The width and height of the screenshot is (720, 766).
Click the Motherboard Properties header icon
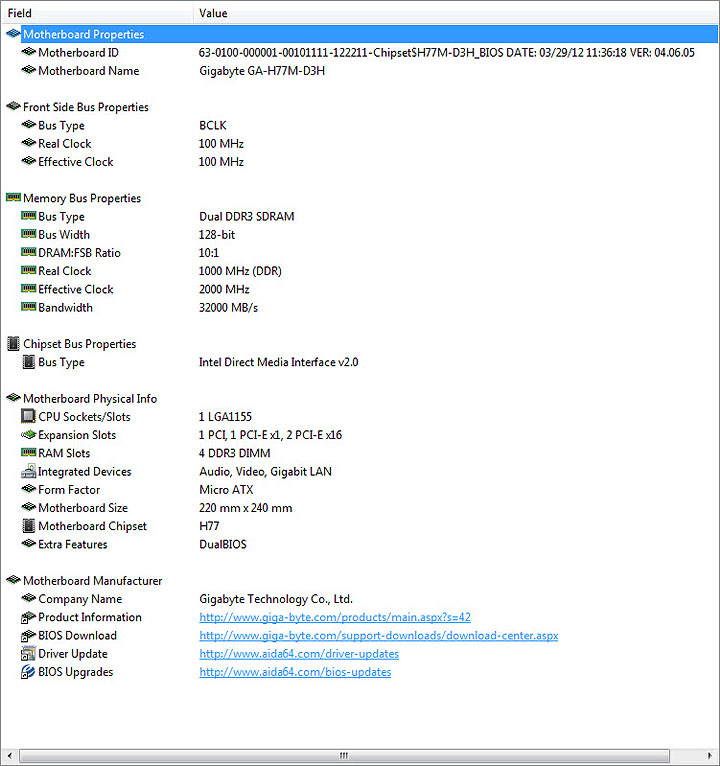click(13, 34)
